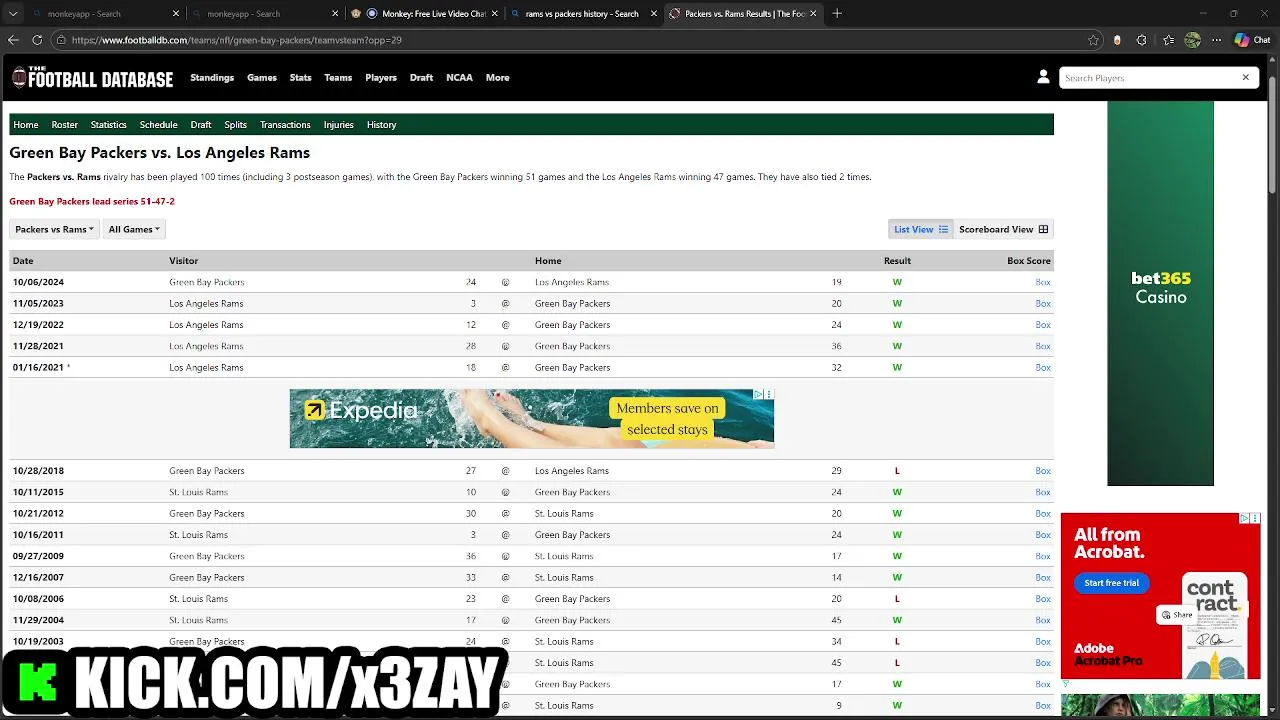Open Games in the top navigation
This screenshot has height=720, width=1280.
(262, 77)
